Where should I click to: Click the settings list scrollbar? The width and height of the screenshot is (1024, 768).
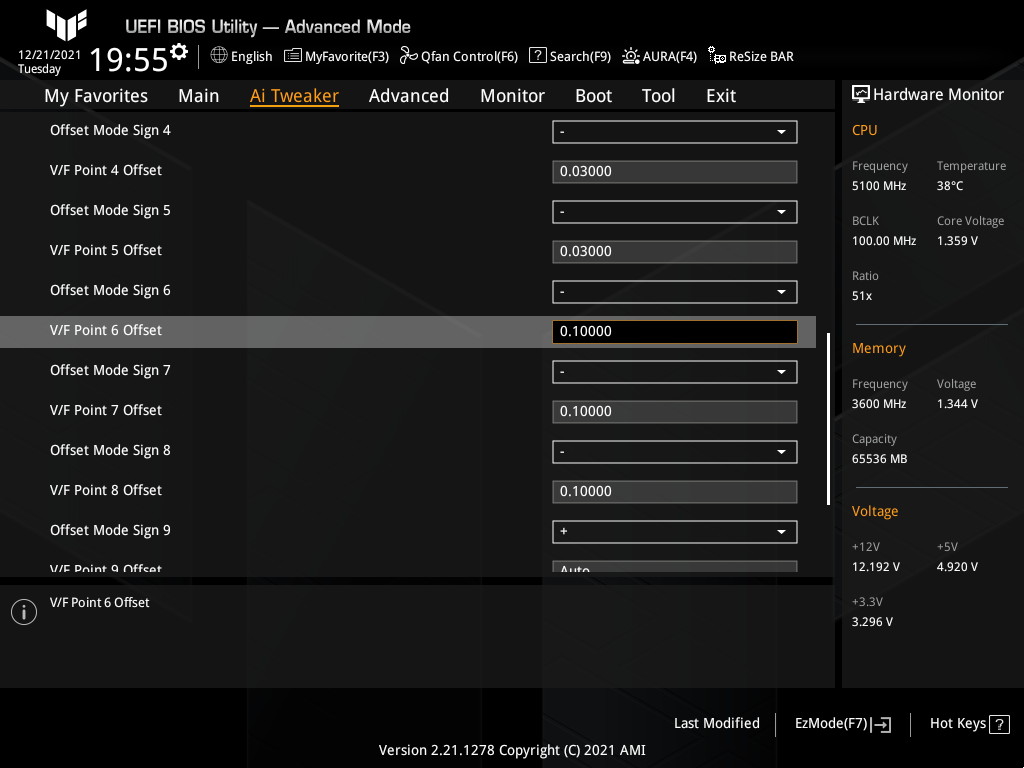click(828, 419)
